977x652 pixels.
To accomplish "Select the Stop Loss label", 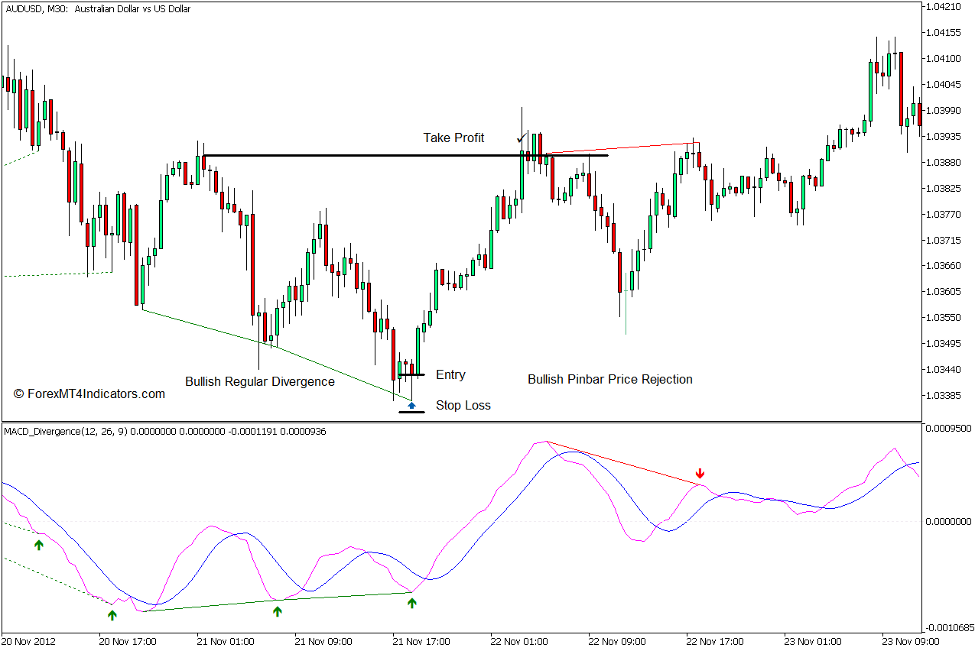I will [464, 405].
